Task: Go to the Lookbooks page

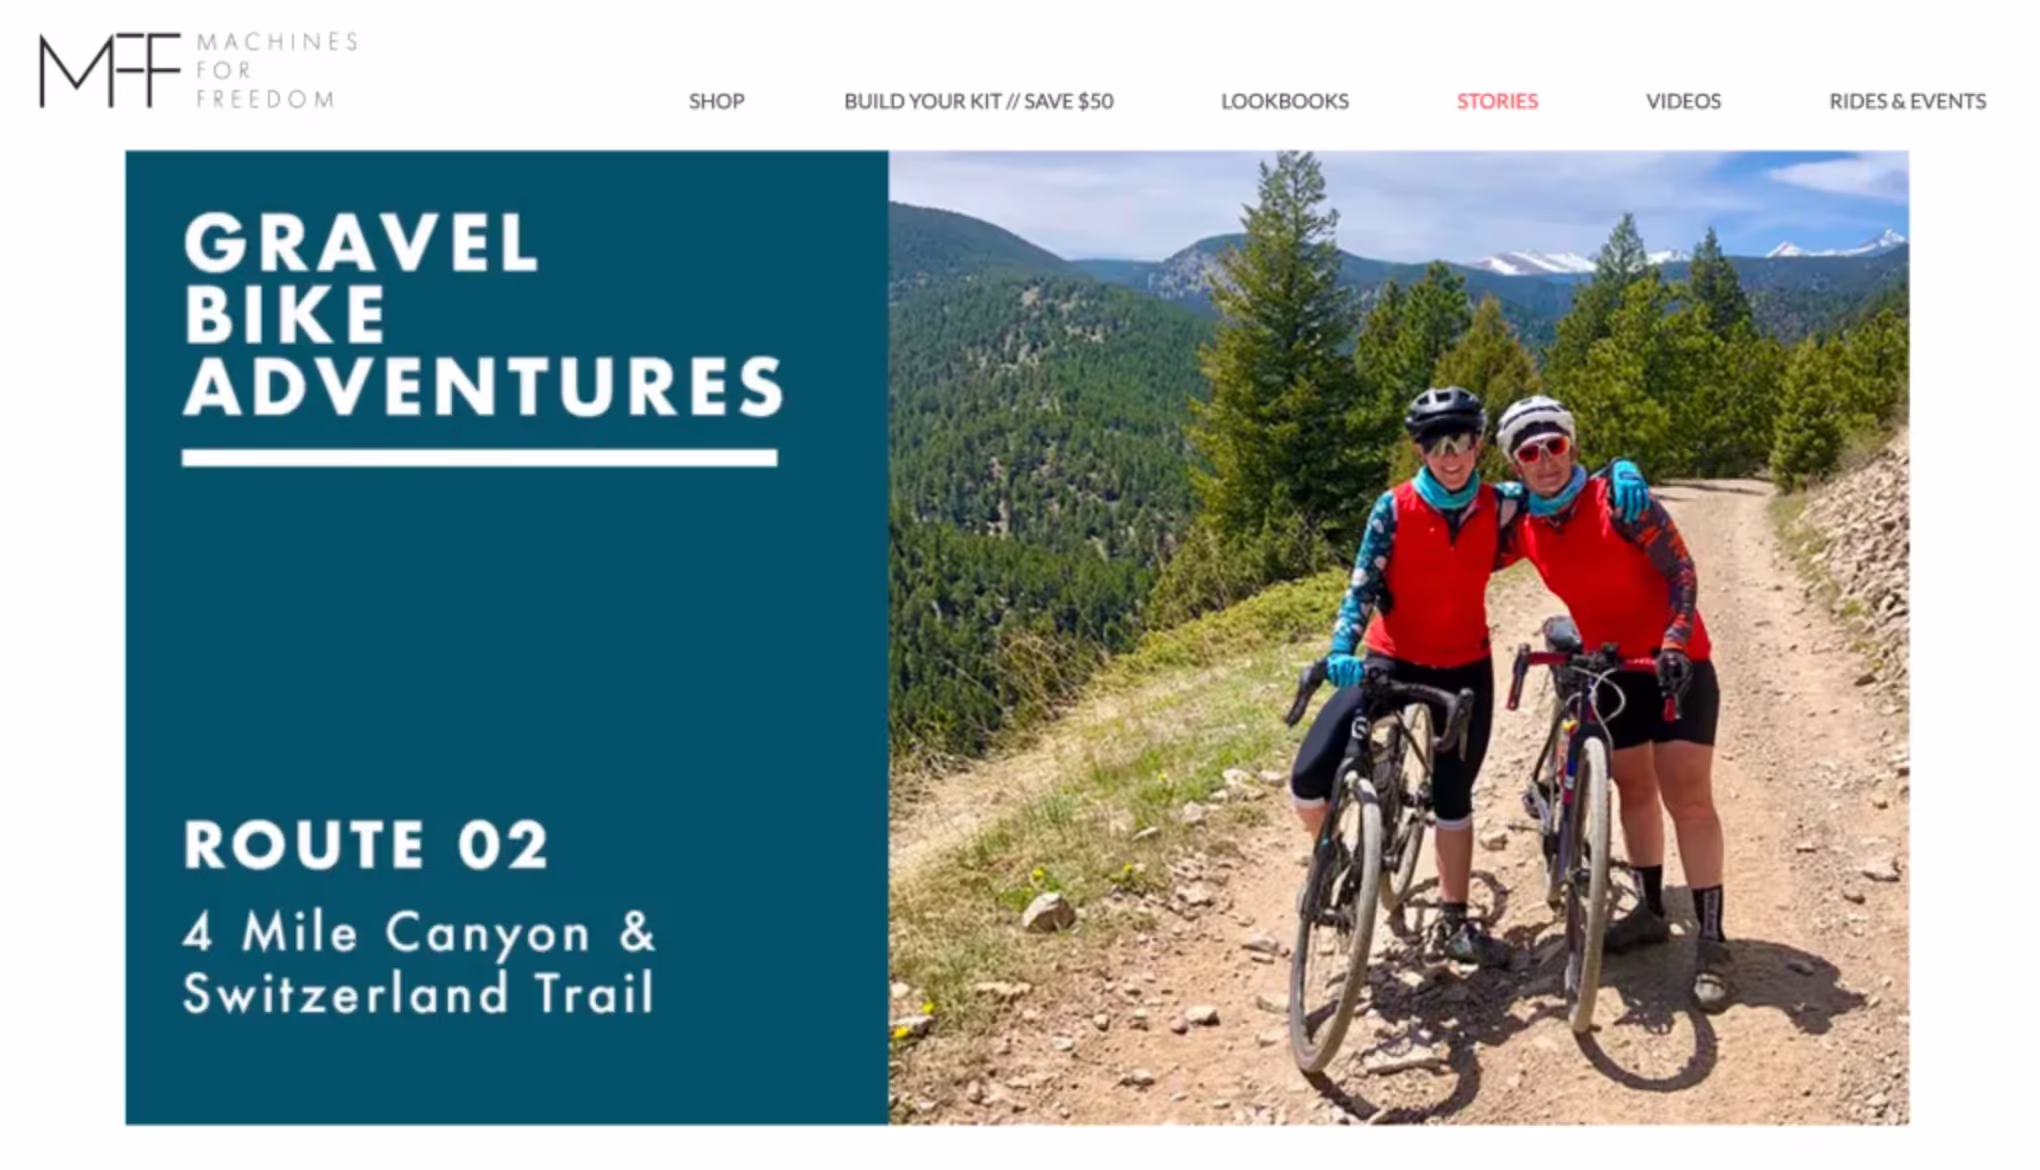Action: tap(1284, 101)
